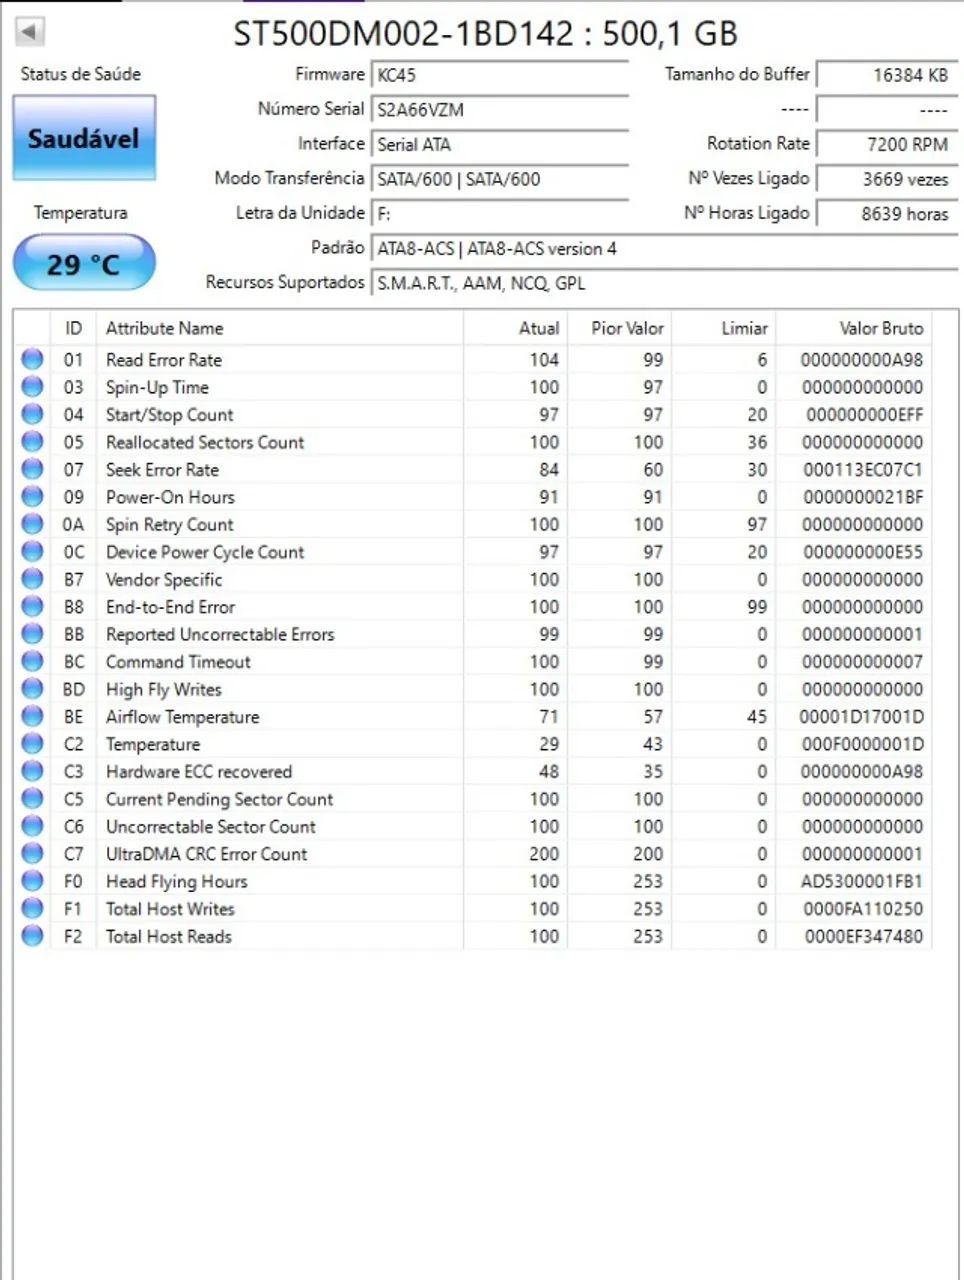This screenshot has width=964, height=1280.
Task: Click status orb for Command Timeout
Action: point(33,662)
